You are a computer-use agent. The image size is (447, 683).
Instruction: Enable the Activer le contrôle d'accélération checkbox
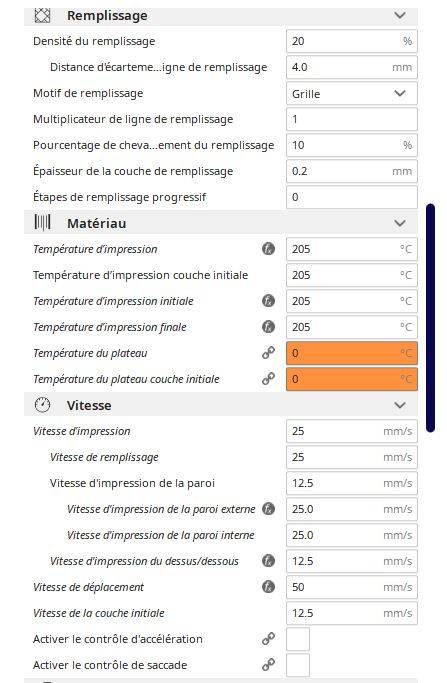298,639
